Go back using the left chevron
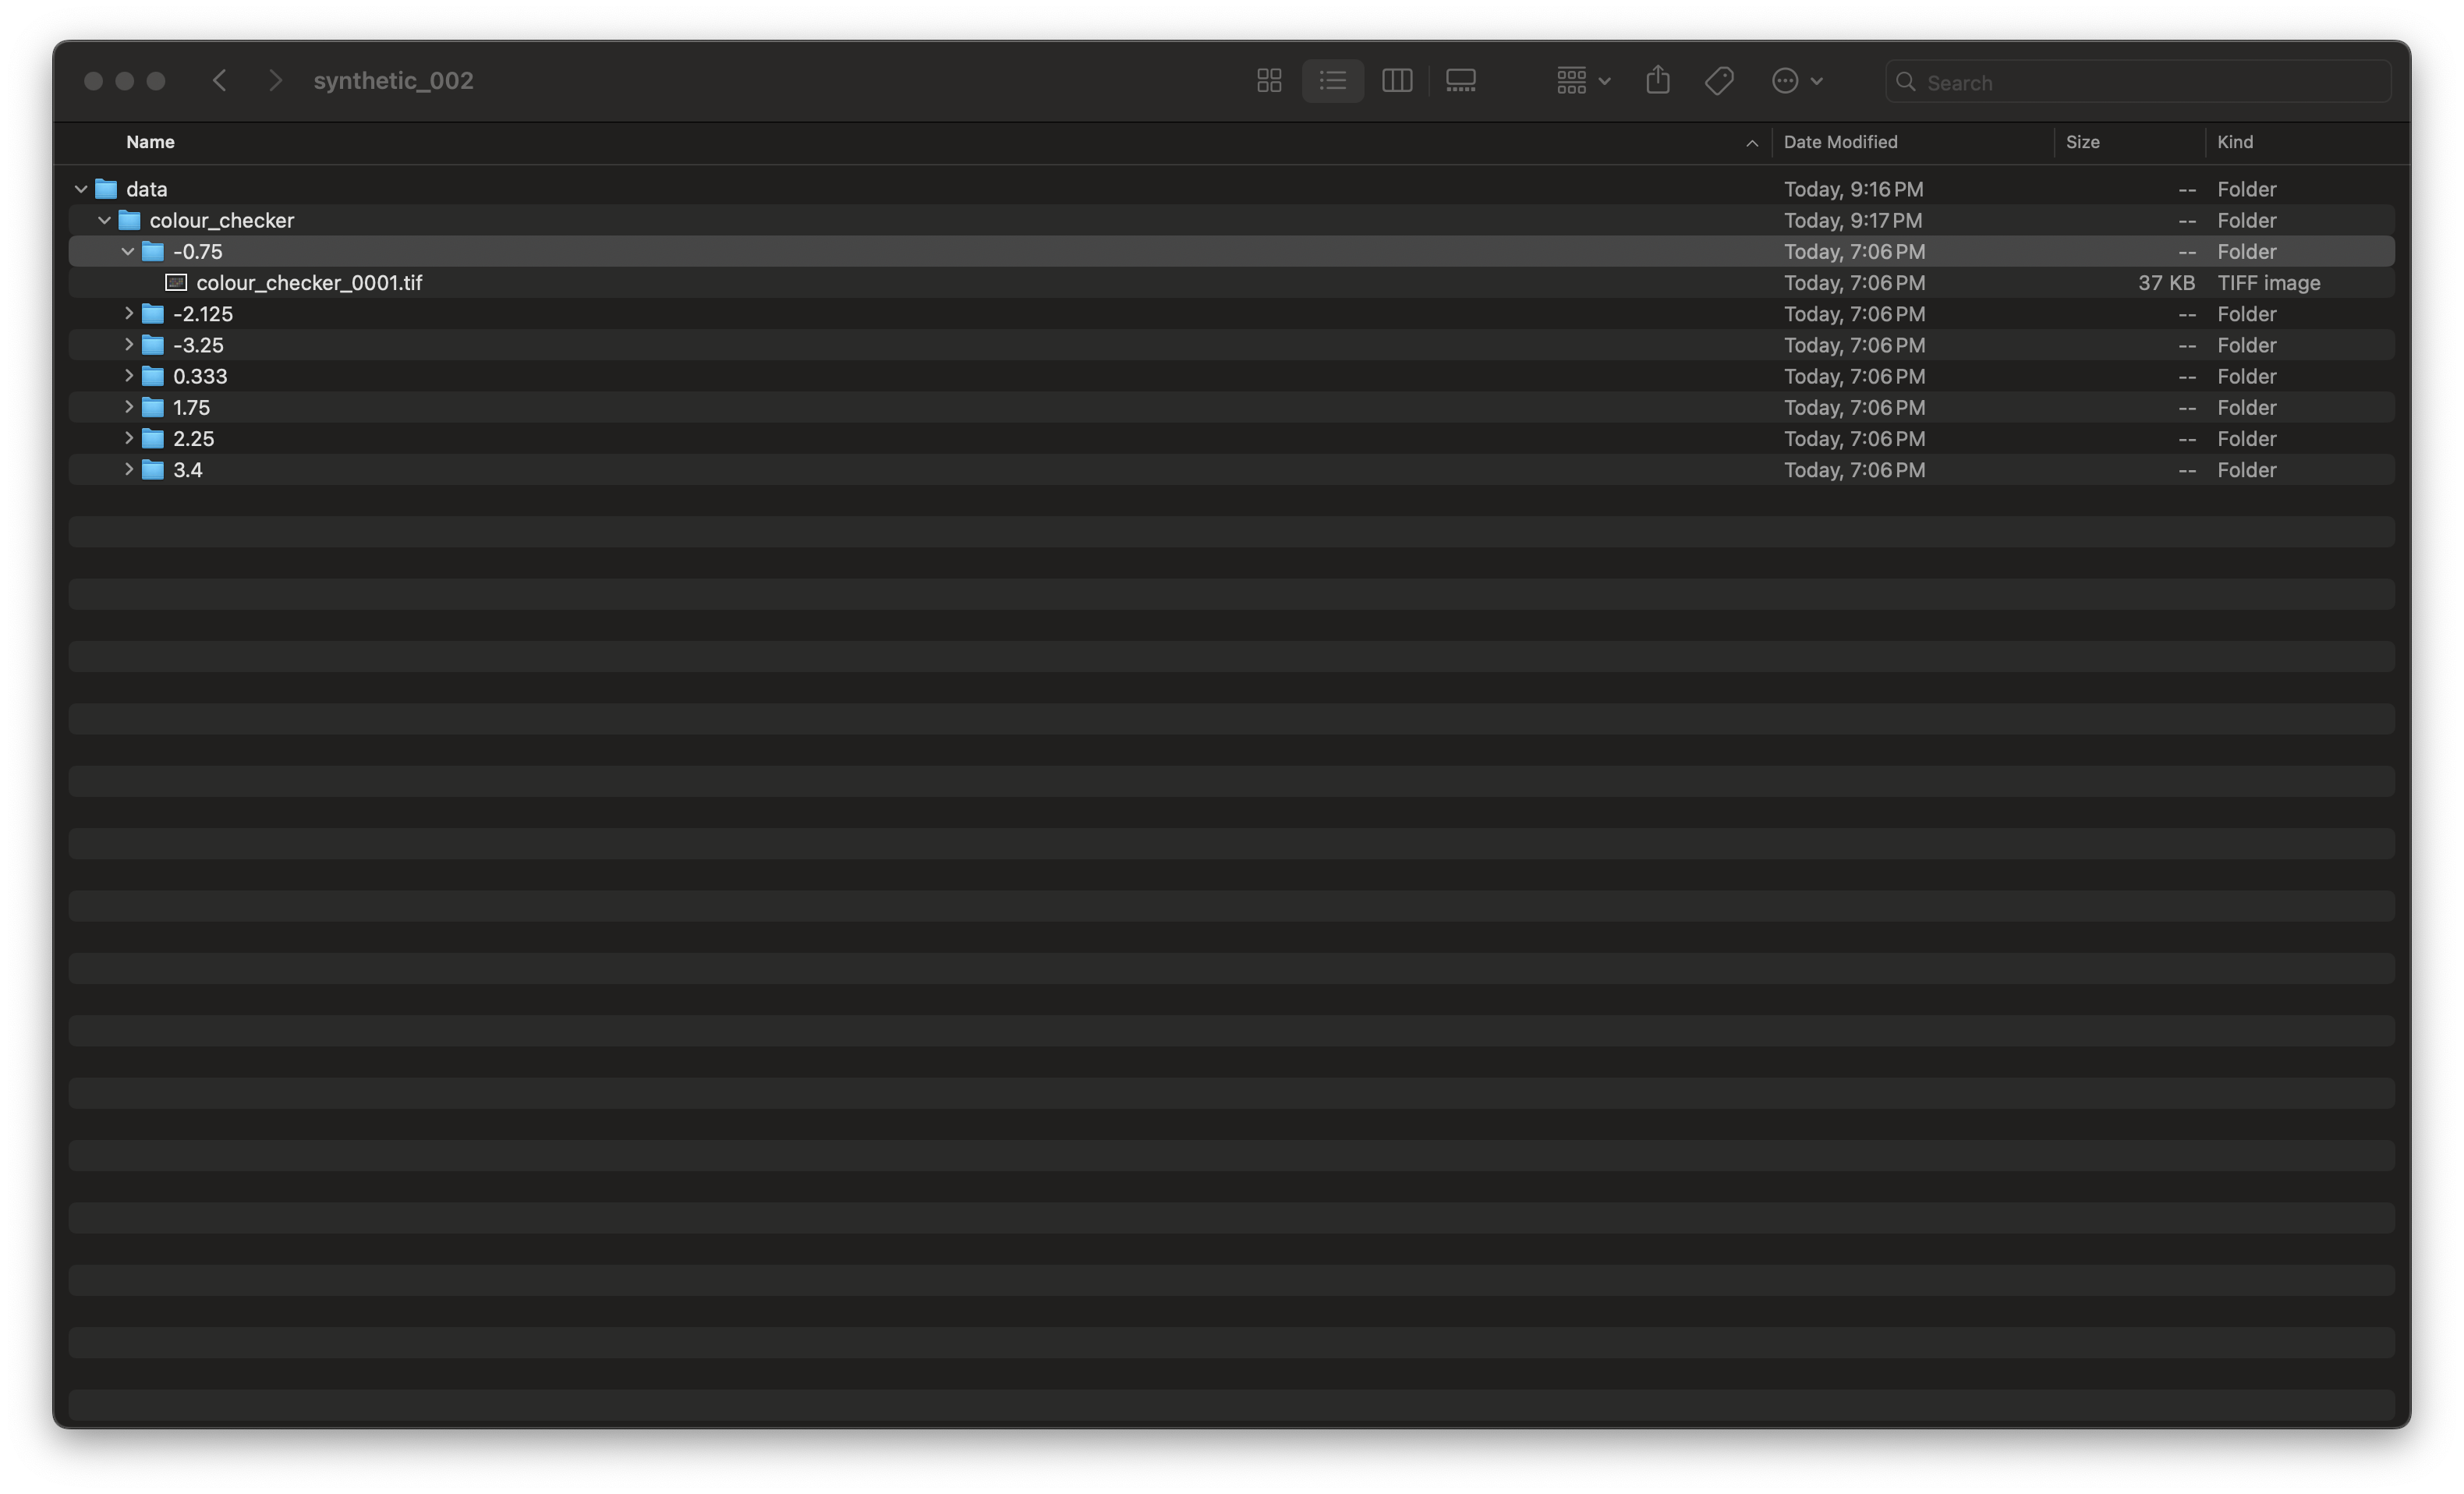Viewport: 2464px width, 1494px height. click(220, 81)
